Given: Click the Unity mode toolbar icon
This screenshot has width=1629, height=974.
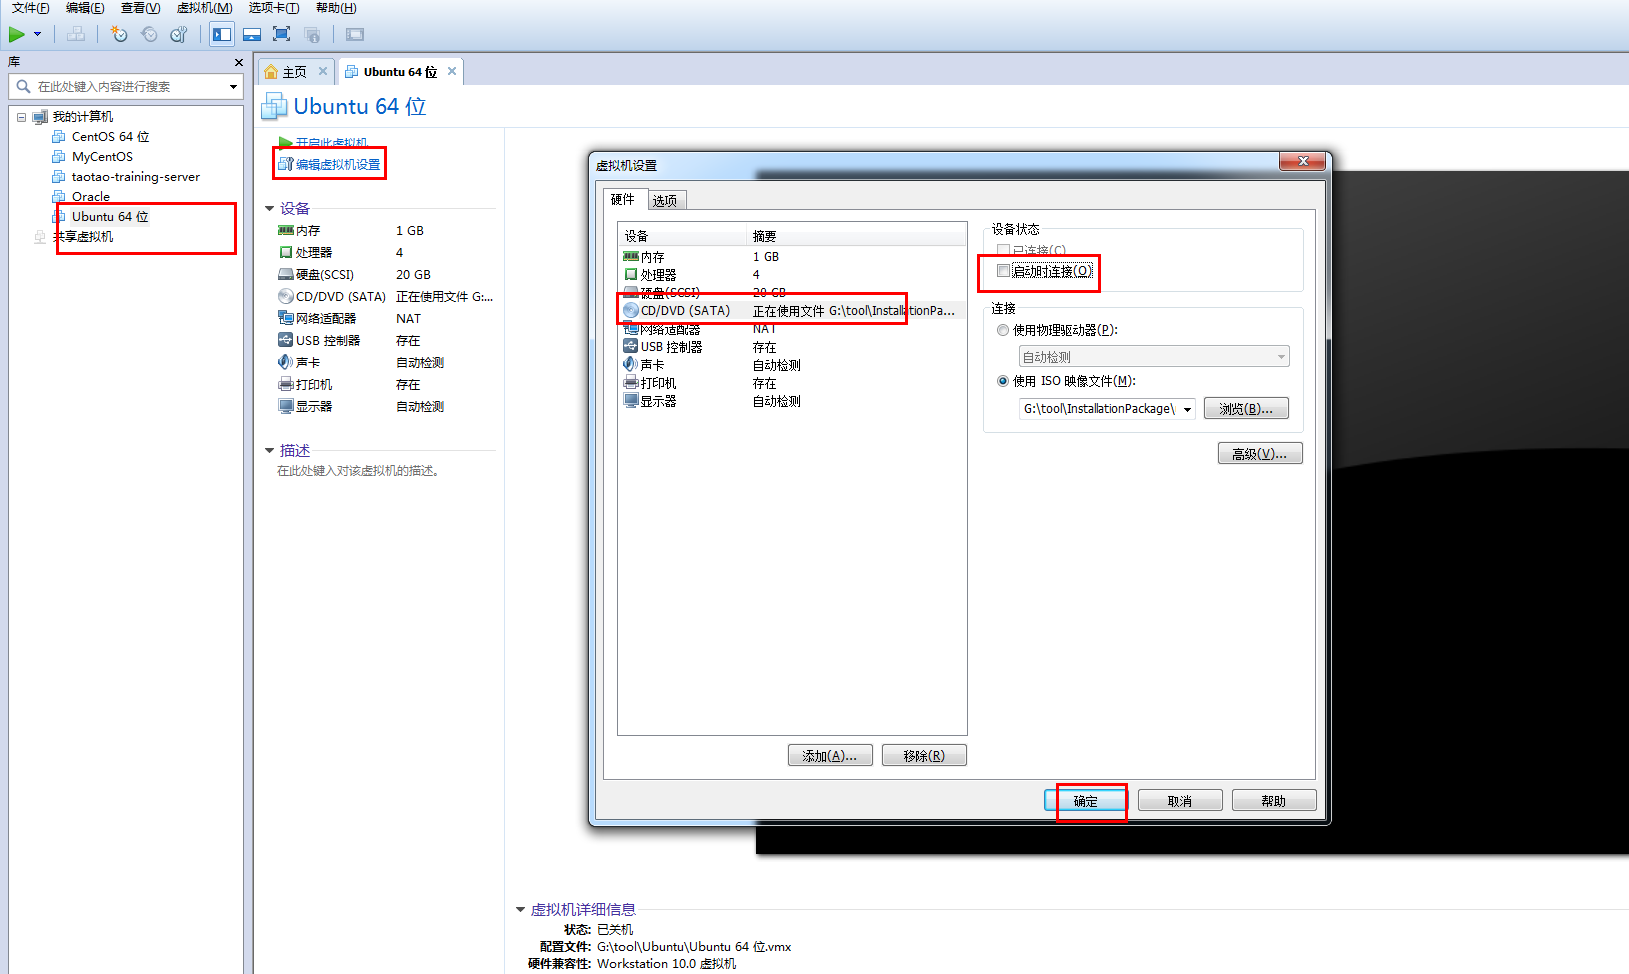Looking at the screenshot, I should tap(313, 34).
